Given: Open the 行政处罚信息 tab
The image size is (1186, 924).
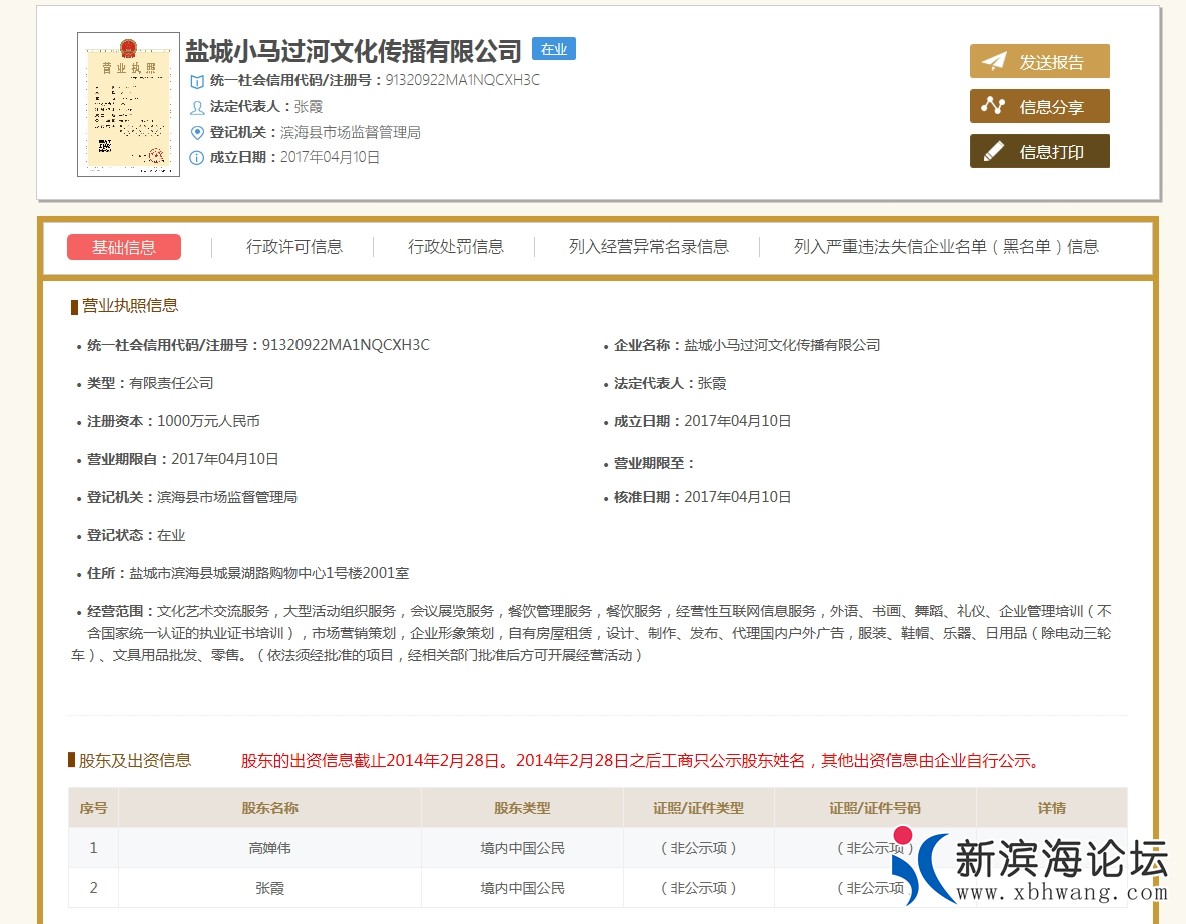Looking at the screenshot, I should point(456,246).
